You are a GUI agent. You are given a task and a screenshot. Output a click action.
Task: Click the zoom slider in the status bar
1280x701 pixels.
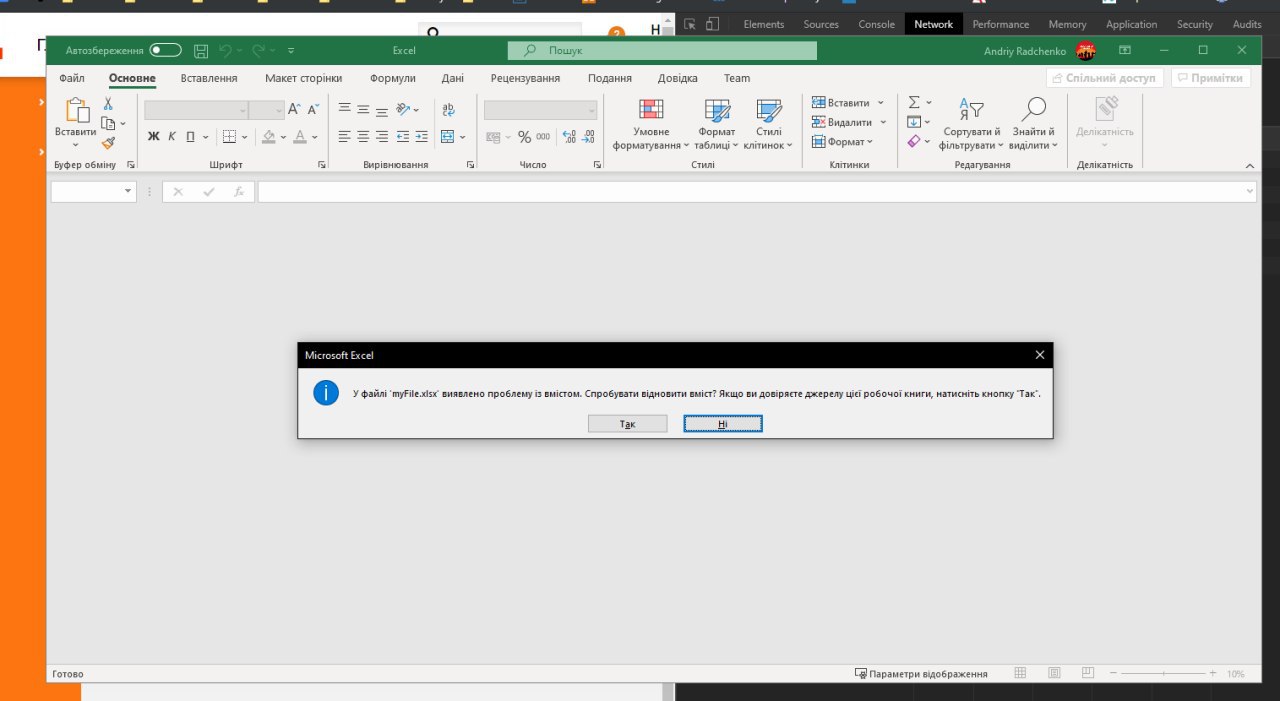pos(1165,674)
